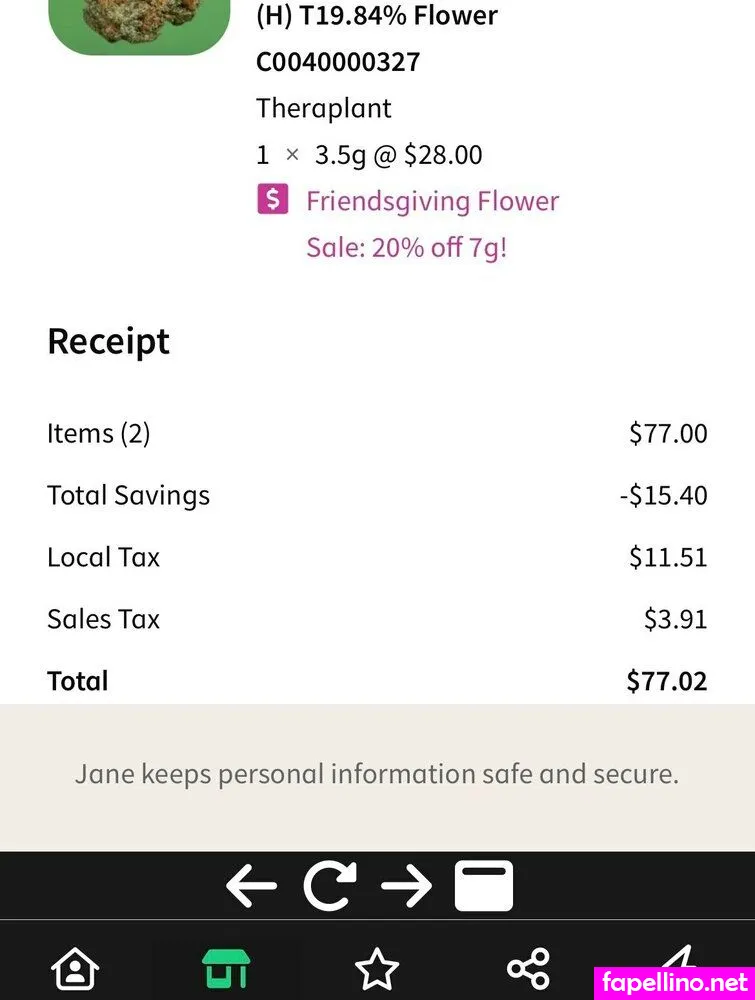Image resolution: width=755 pixels, height=1000 pixels.
Task: Reload the page with the refresh icon
Action: pos(330,886)
